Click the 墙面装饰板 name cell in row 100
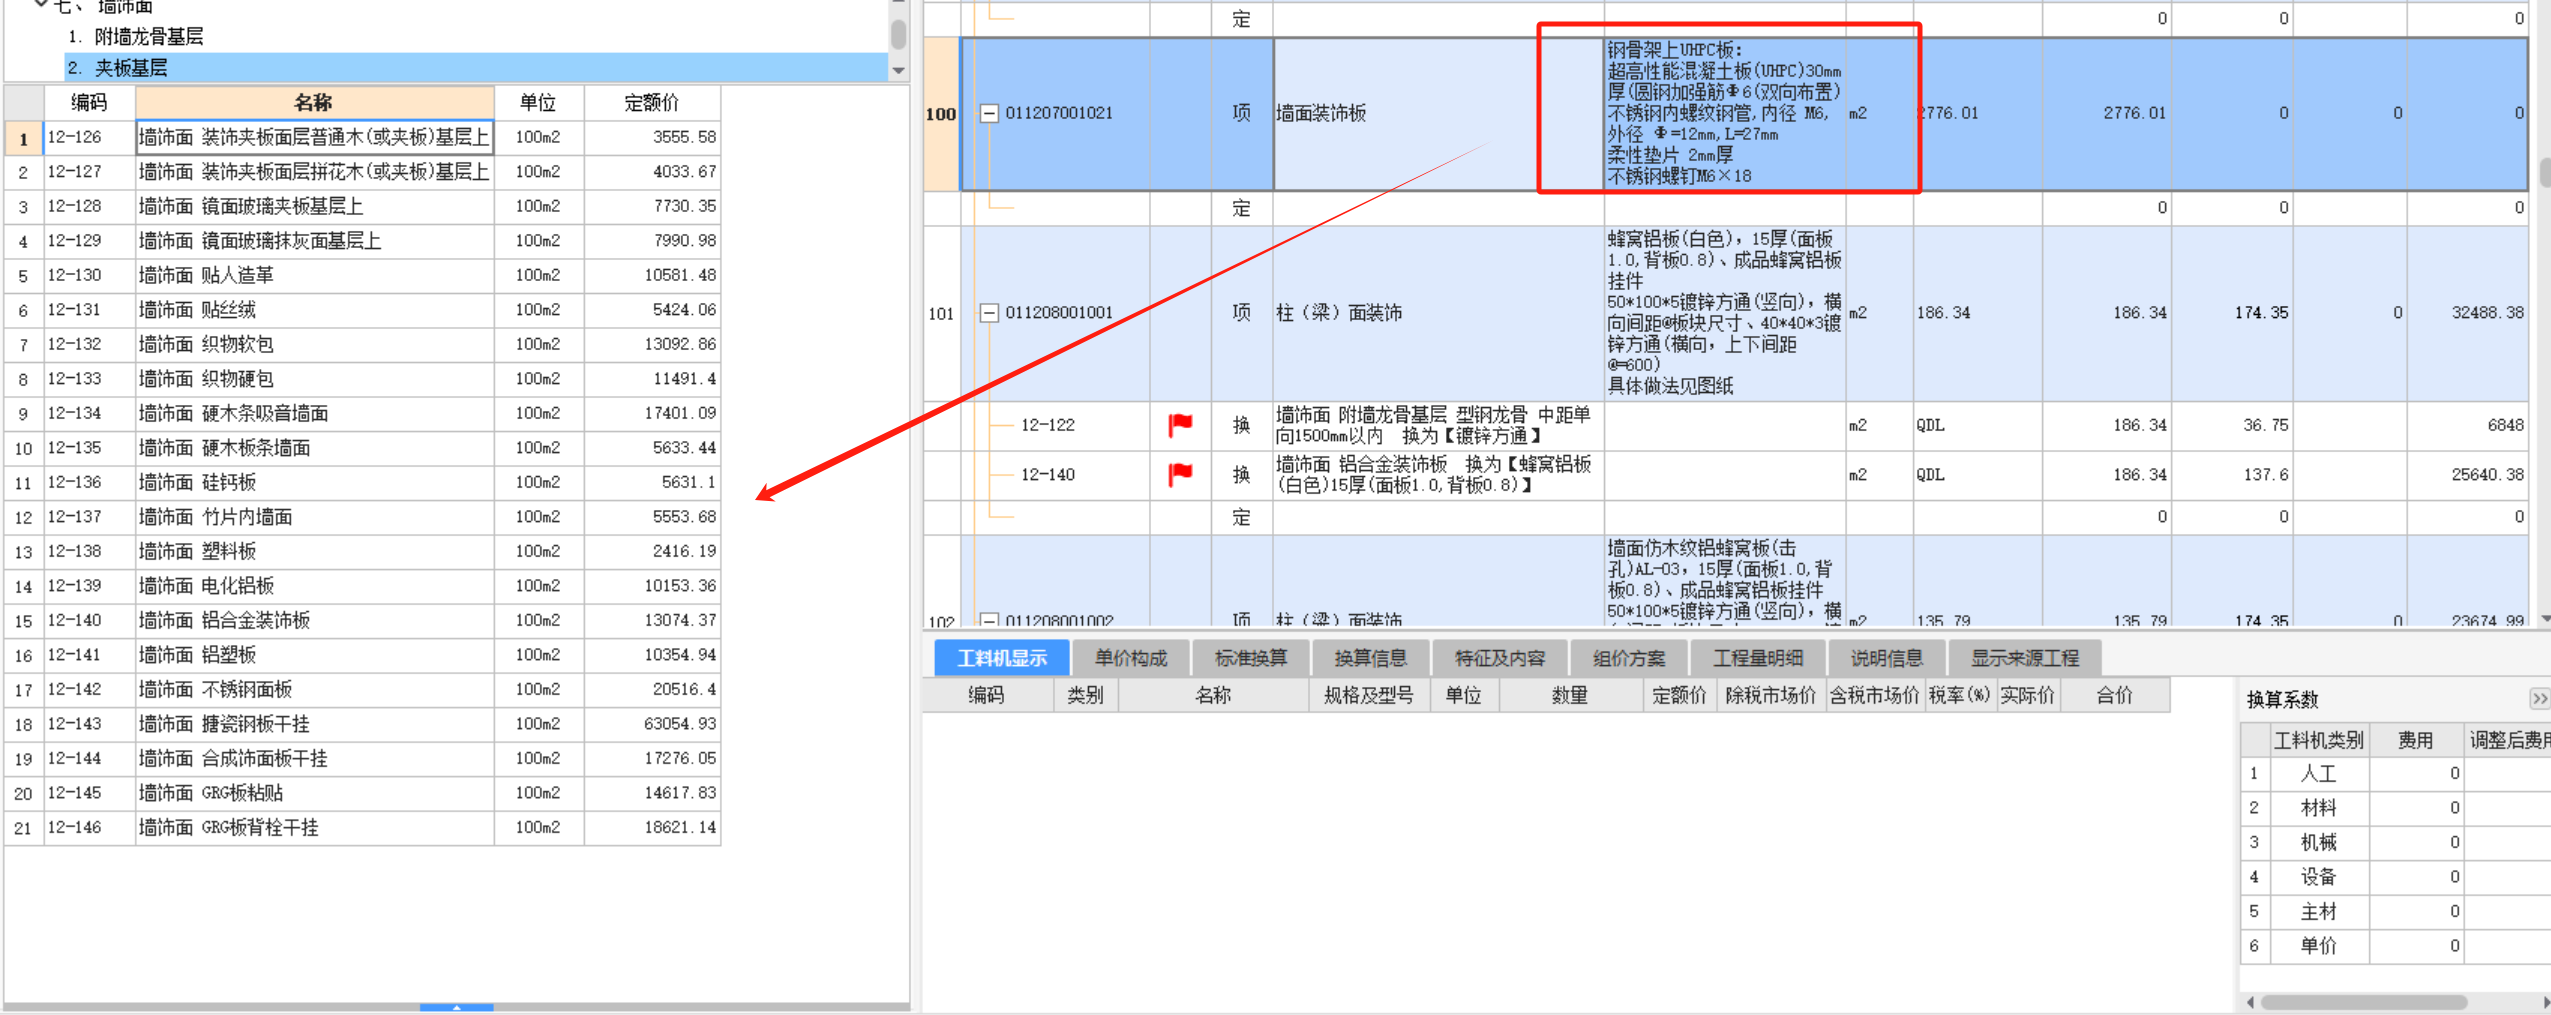The width and height of the screenshot is (2551, 1015). pyautogui.click(x=1439, y=113)
